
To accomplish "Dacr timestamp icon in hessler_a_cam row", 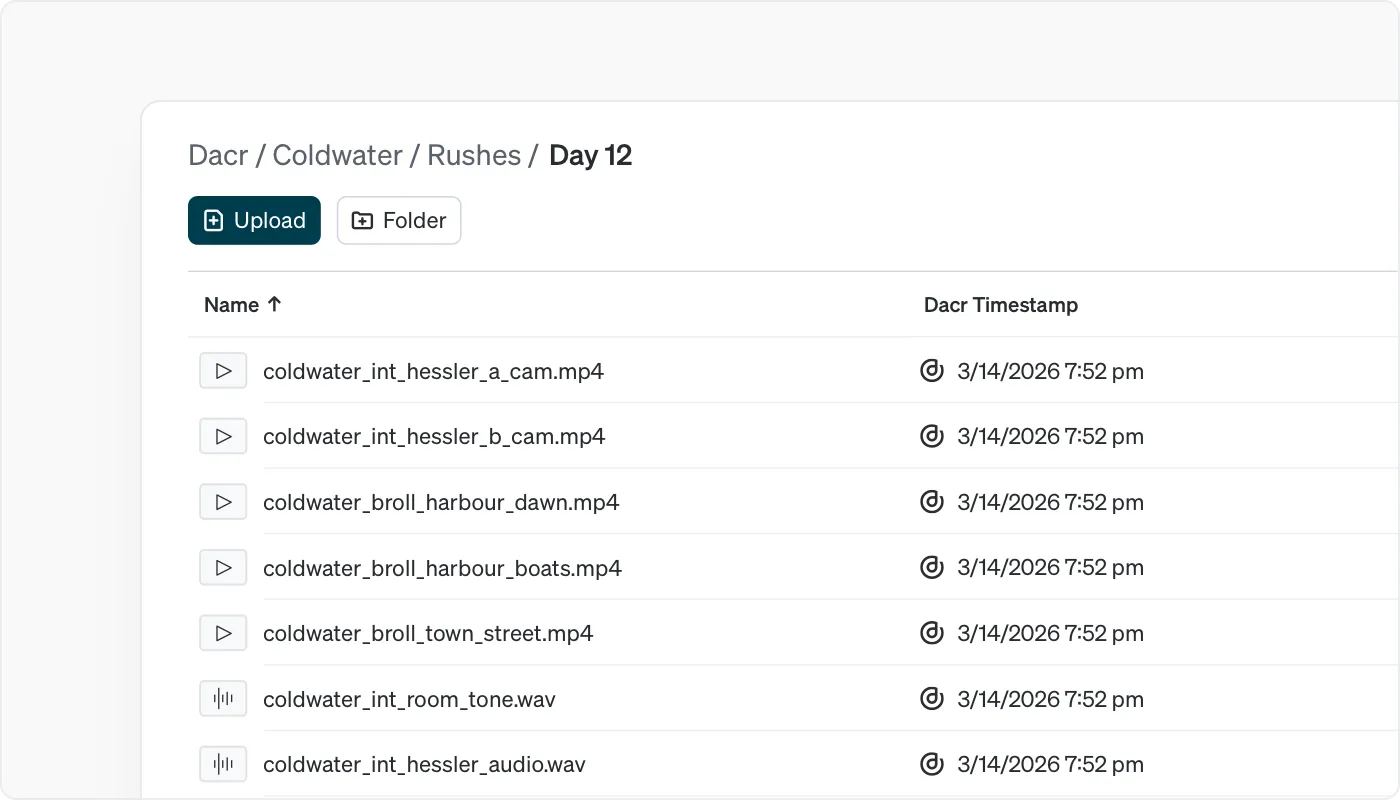I will point(931,371).
